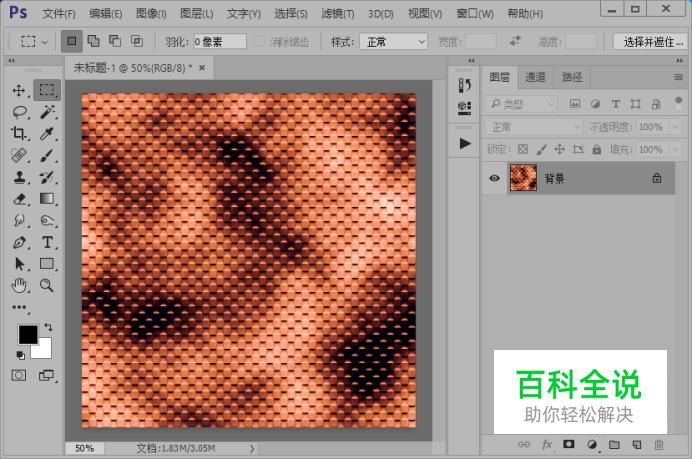Choose Intersect with Selection mode

137,41
